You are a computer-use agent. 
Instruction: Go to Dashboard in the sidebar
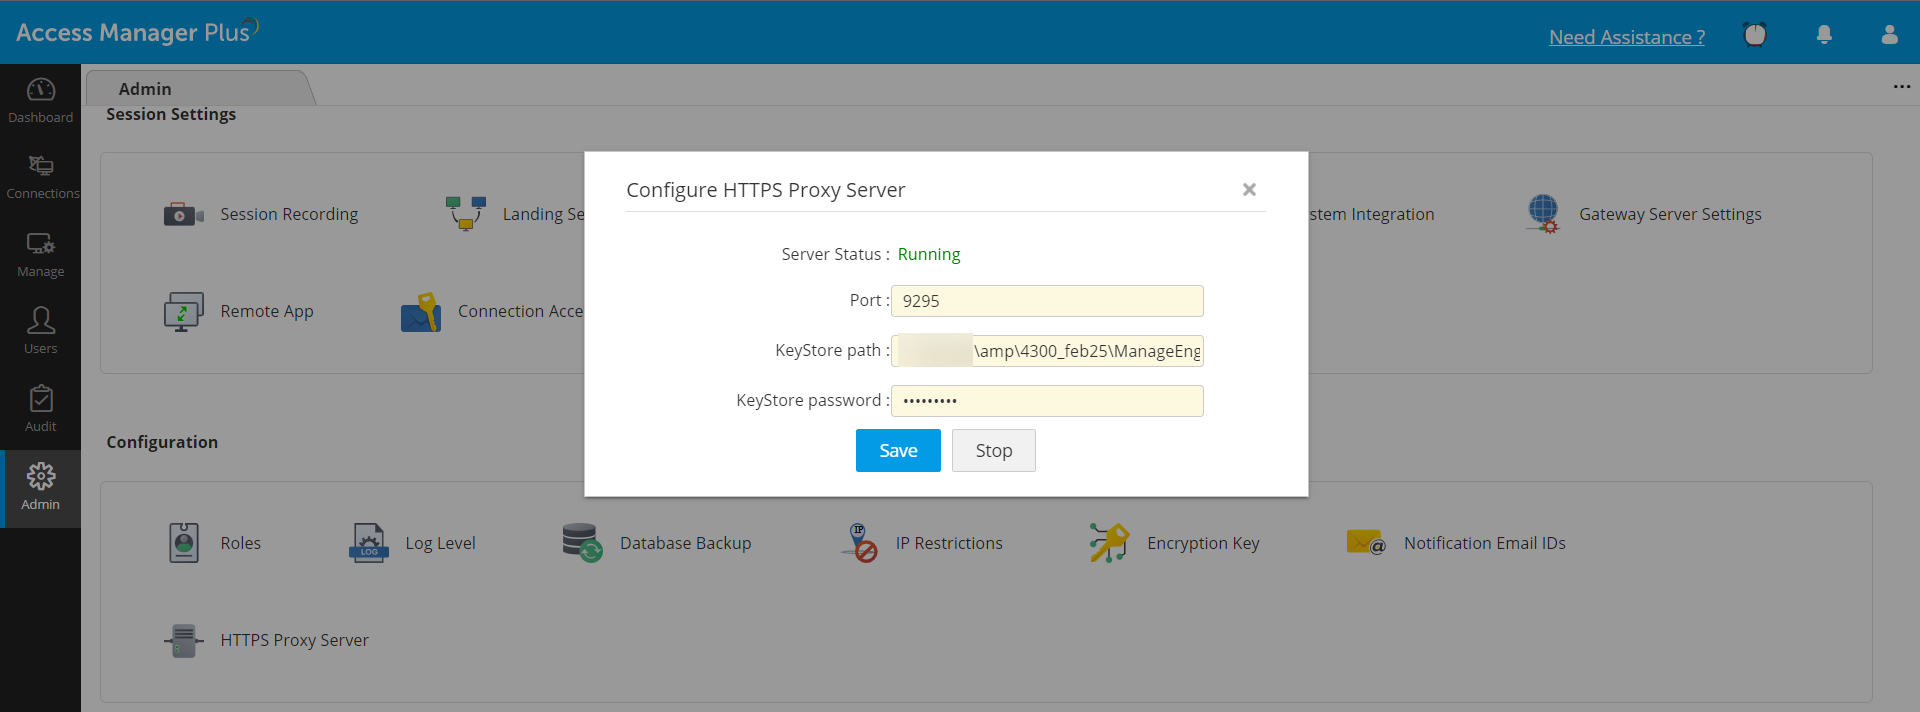click(41, 101)
